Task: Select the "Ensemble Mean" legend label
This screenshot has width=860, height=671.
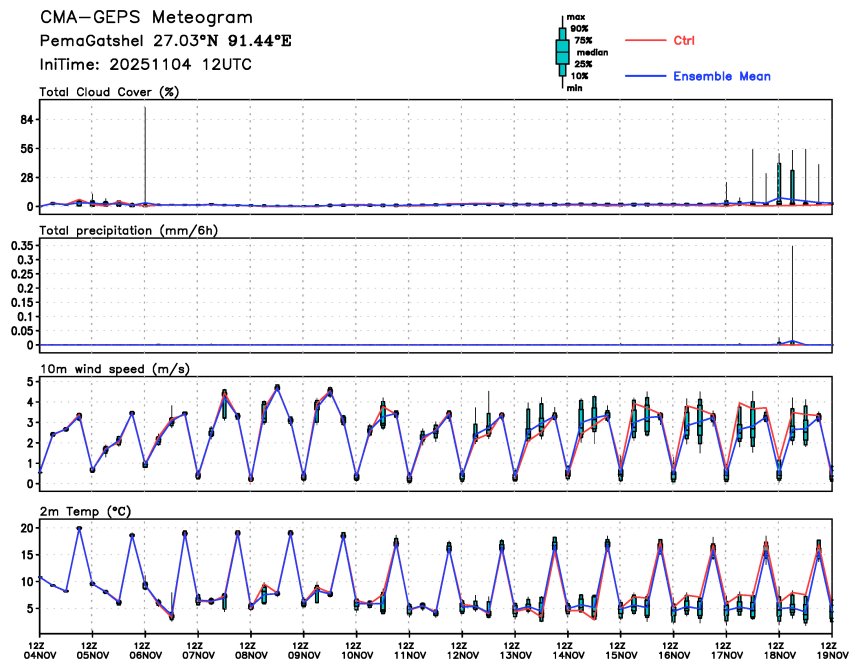Action: point(721,77)
